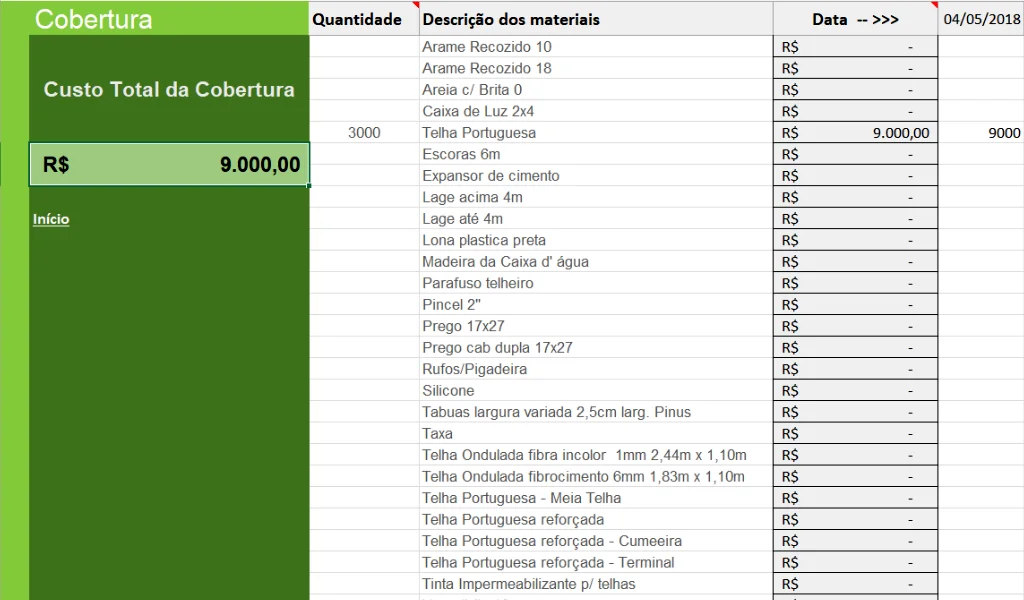Click the Descrição dos materiais header
The height and width of the screenshot is (600, 1024).
tap(596, 19)
